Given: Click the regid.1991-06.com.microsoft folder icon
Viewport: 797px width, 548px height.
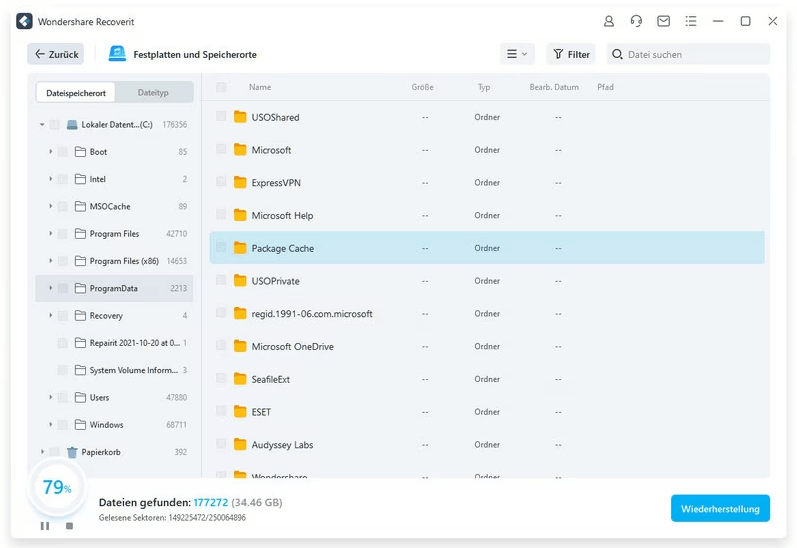Looking at the screenshot, I should coord(240,314).
